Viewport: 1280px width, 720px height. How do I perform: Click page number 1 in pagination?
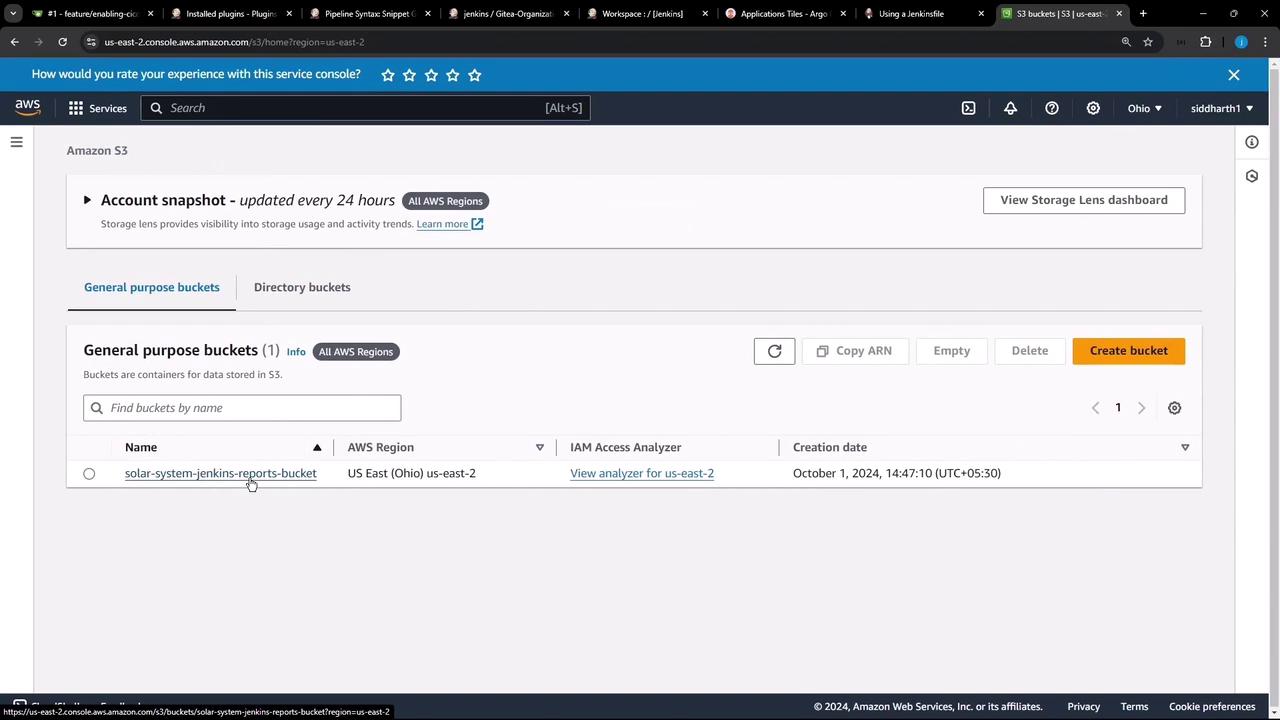click(x=1118, y=408)
